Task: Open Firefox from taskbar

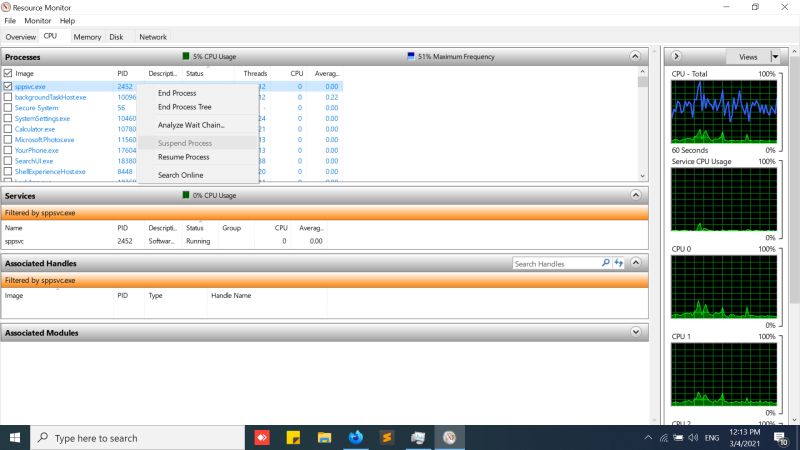Action: [x=356, y=438]
